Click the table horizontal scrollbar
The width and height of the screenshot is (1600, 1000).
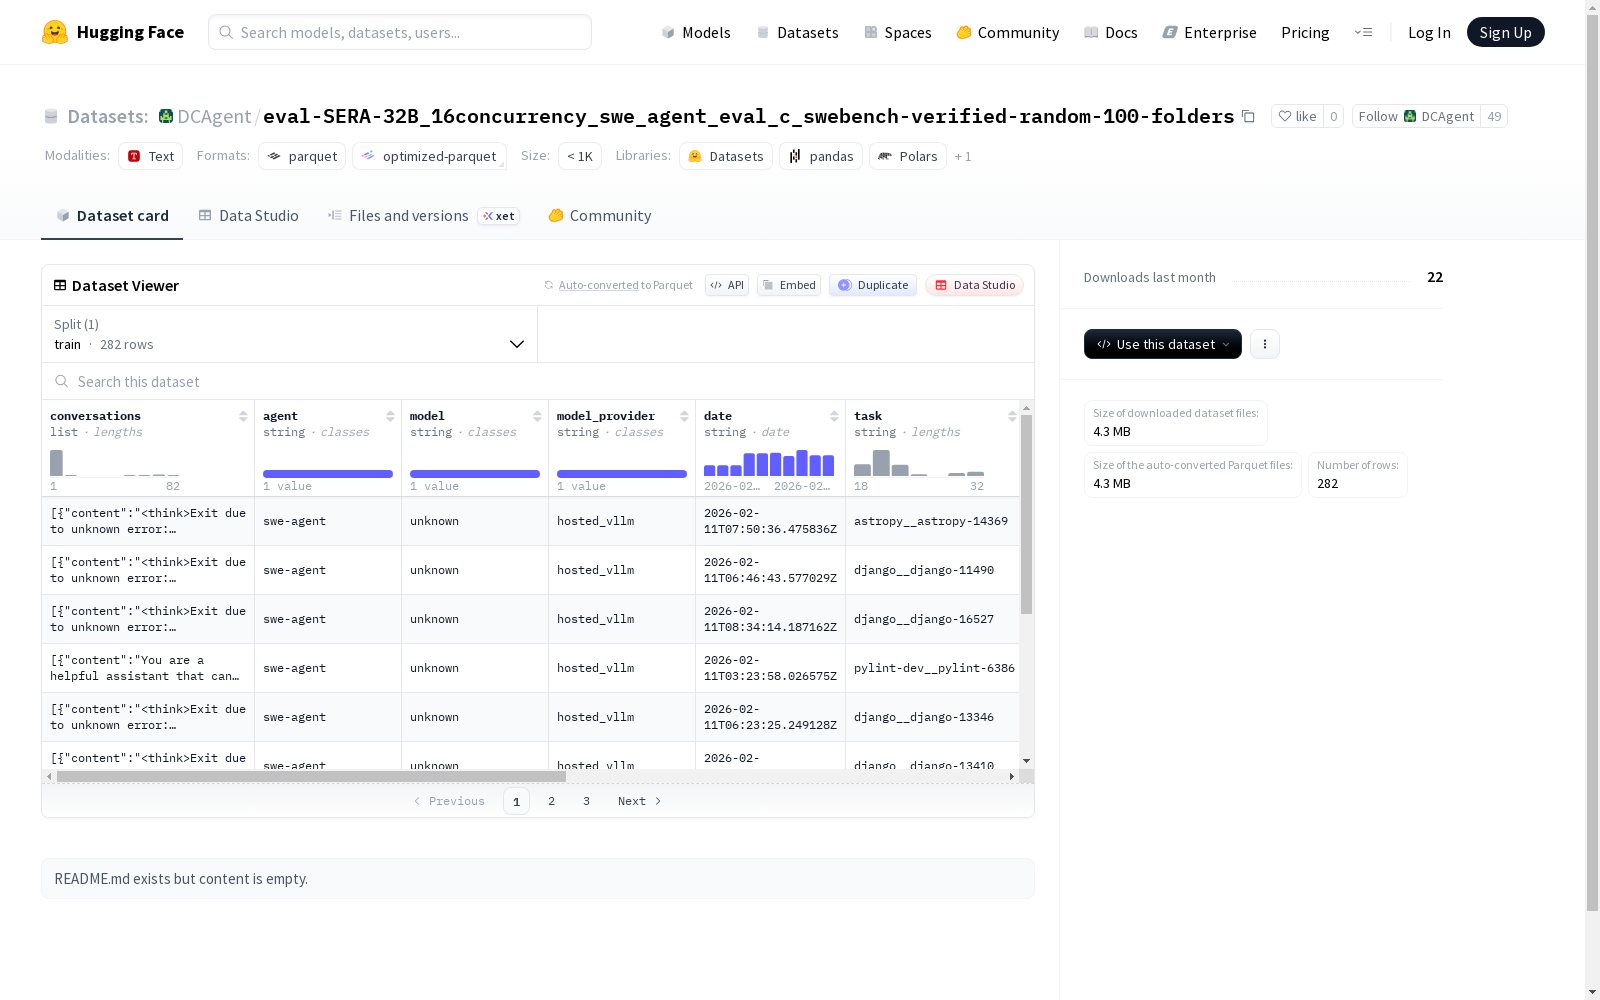[311, 776]
